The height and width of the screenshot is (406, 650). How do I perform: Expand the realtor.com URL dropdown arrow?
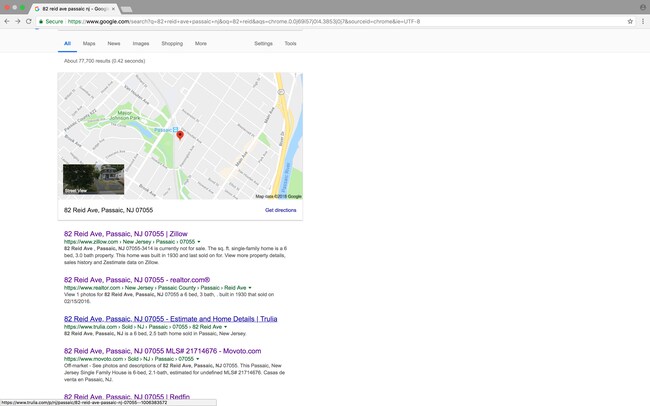(x=250, y=288)
